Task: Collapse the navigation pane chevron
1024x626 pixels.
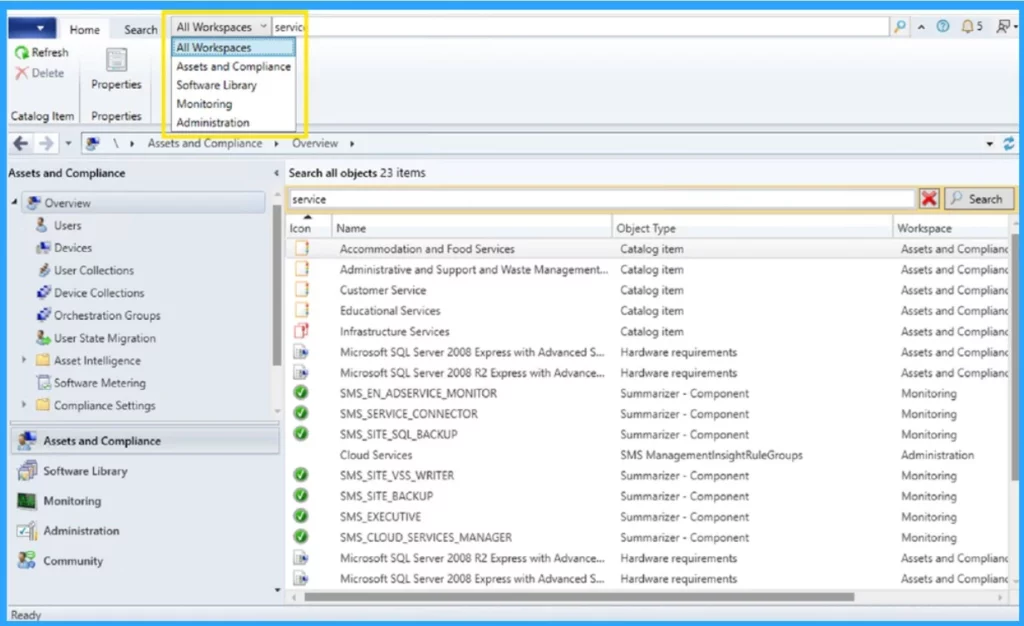Action: [x=276, y=173]
